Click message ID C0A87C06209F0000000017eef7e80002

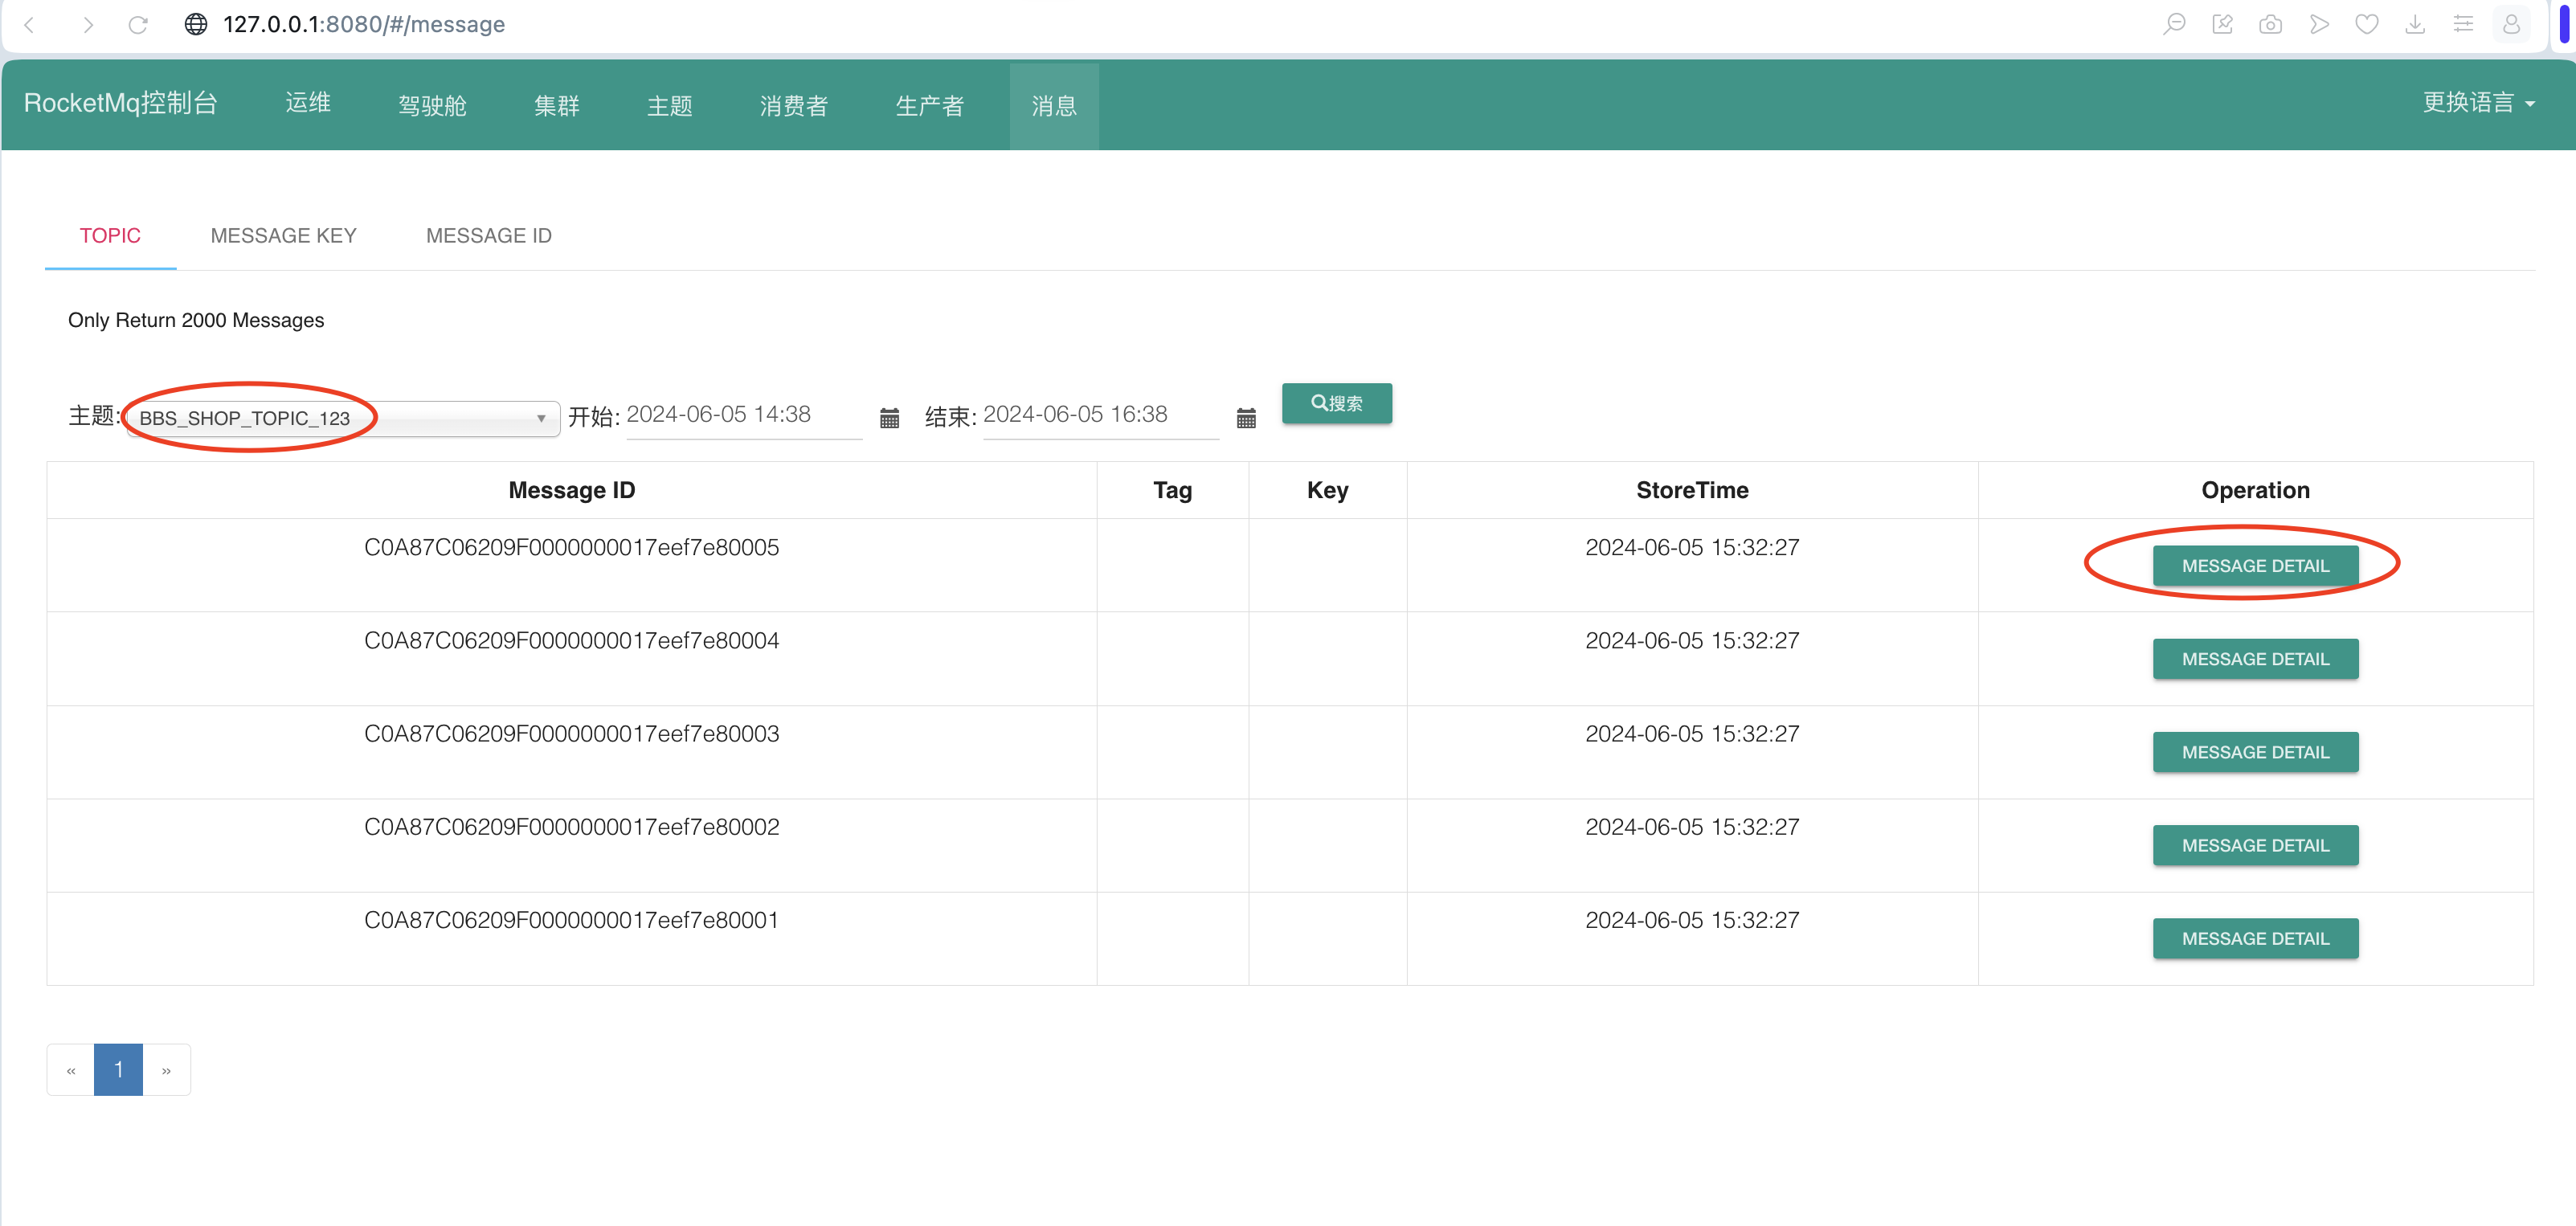pos(572,827)
